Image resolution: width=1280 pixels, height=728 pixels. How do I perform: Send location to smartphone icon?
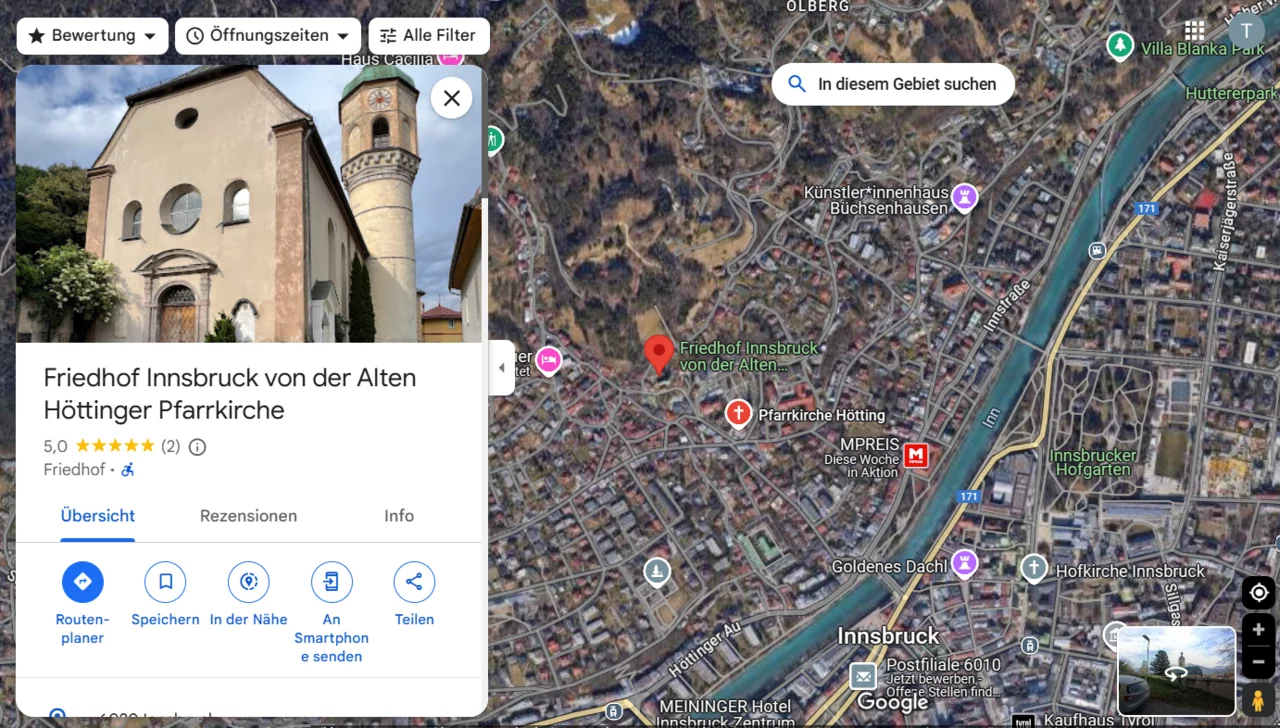331,582
